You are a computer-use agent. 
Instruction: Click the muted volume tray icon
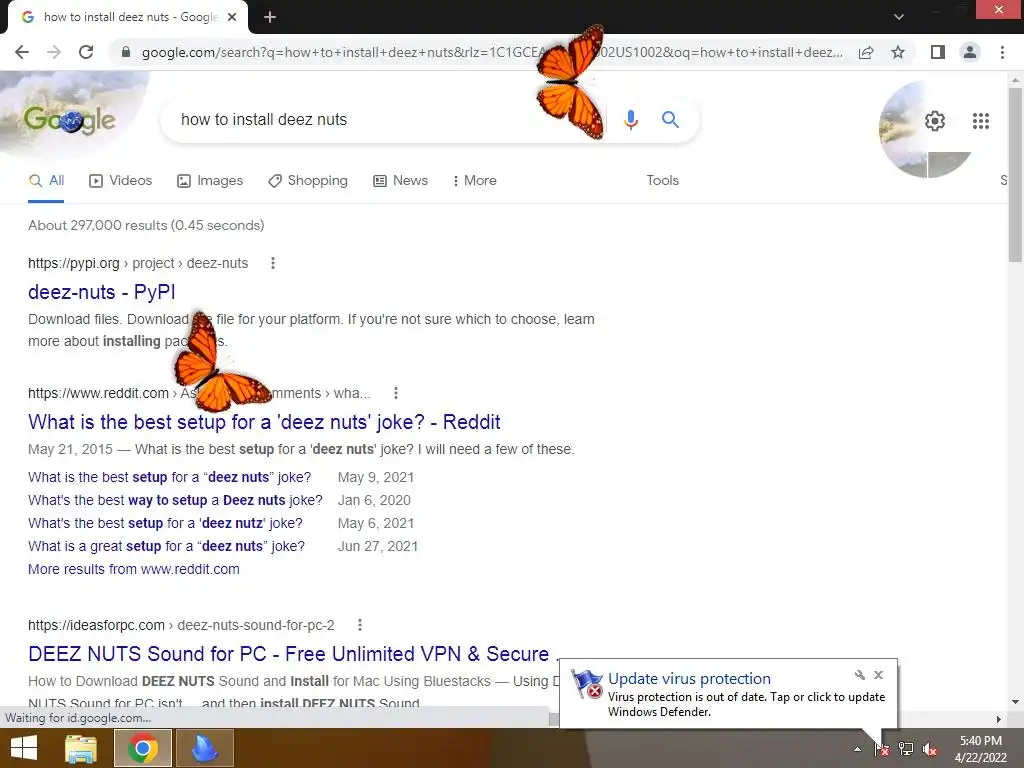pyautogui.click(x=930, y=749)
